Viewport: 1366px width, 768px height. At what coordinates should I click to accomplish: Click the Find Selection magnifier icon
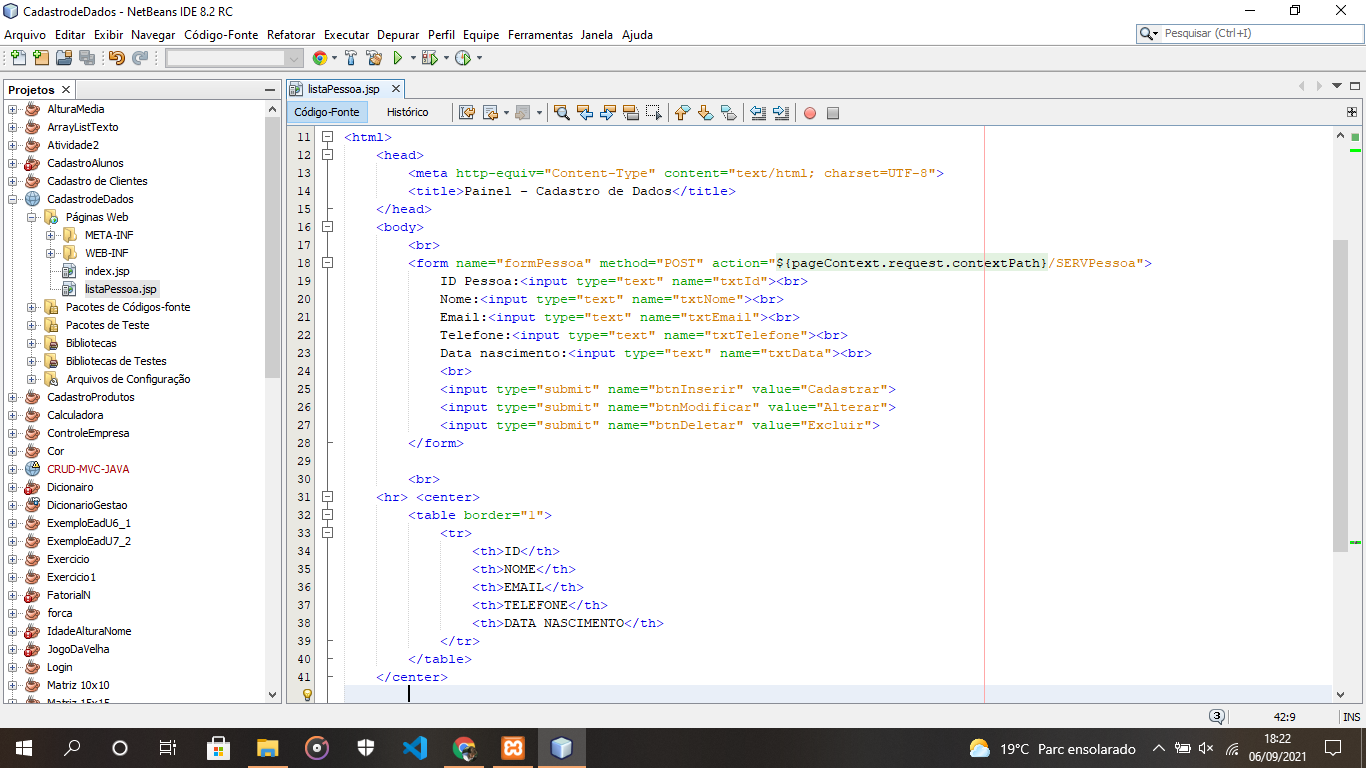coord(562,113)
